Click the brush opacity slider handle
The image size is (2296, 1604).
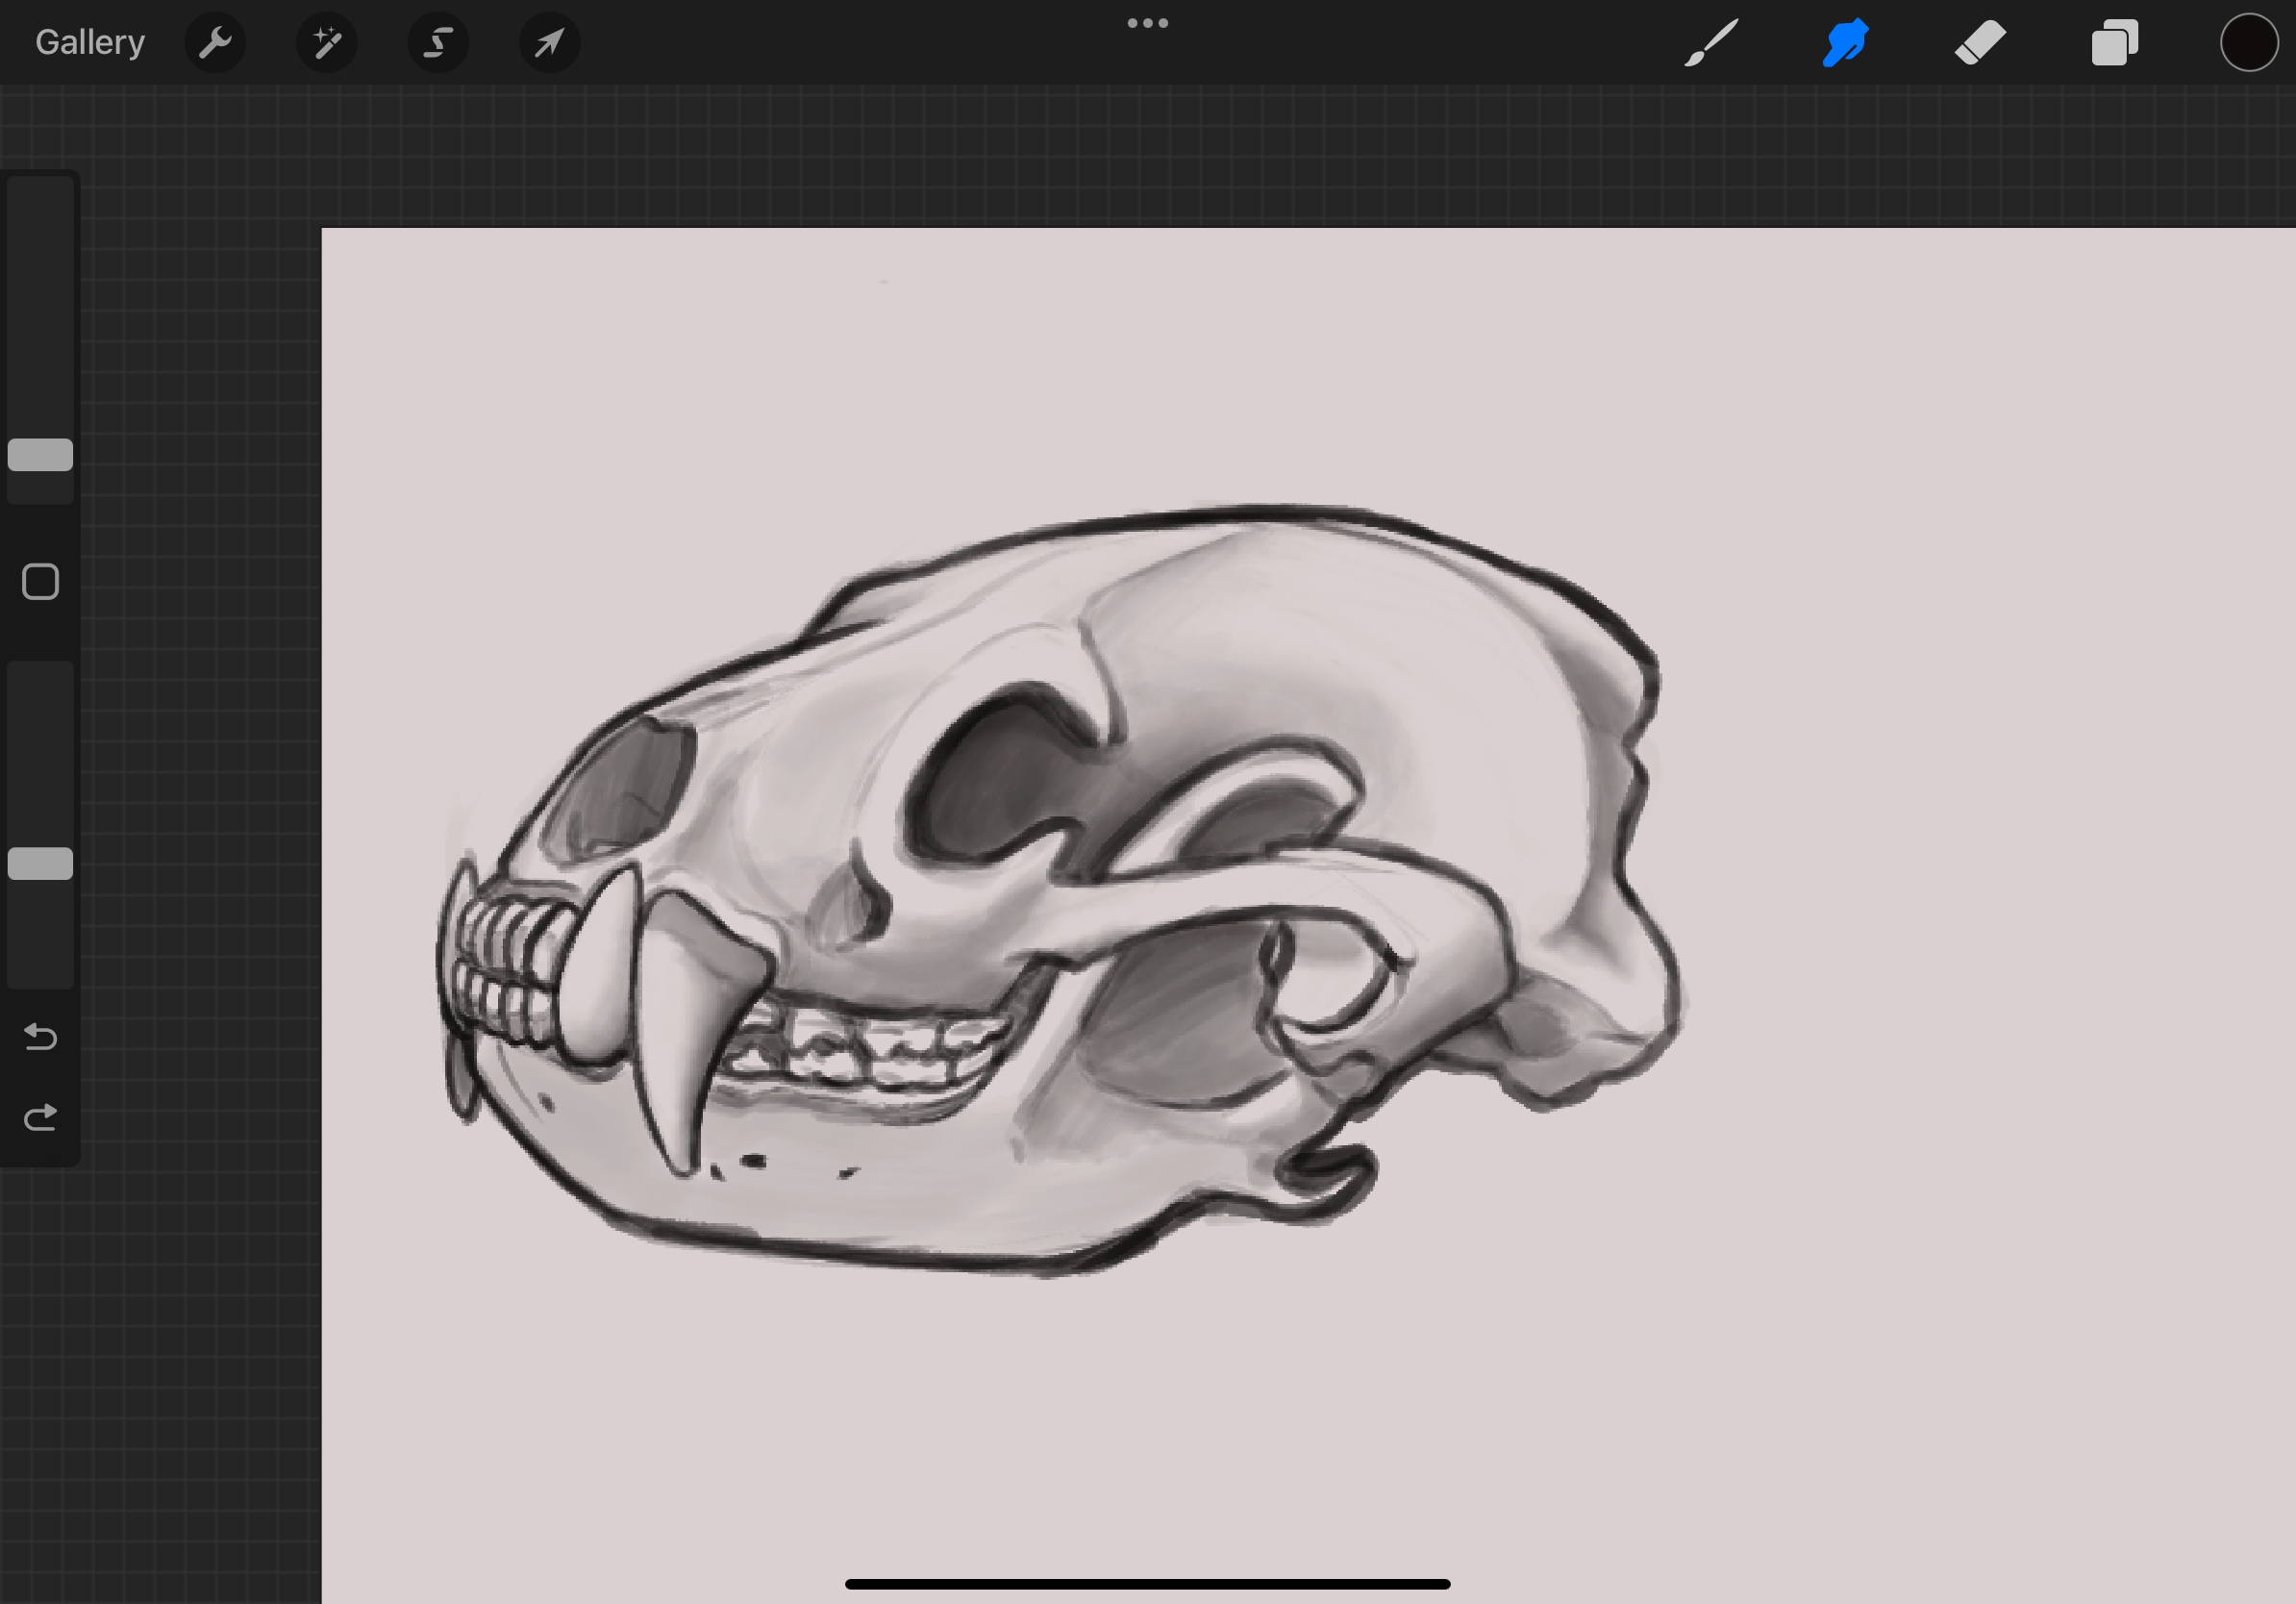point(40,863)
